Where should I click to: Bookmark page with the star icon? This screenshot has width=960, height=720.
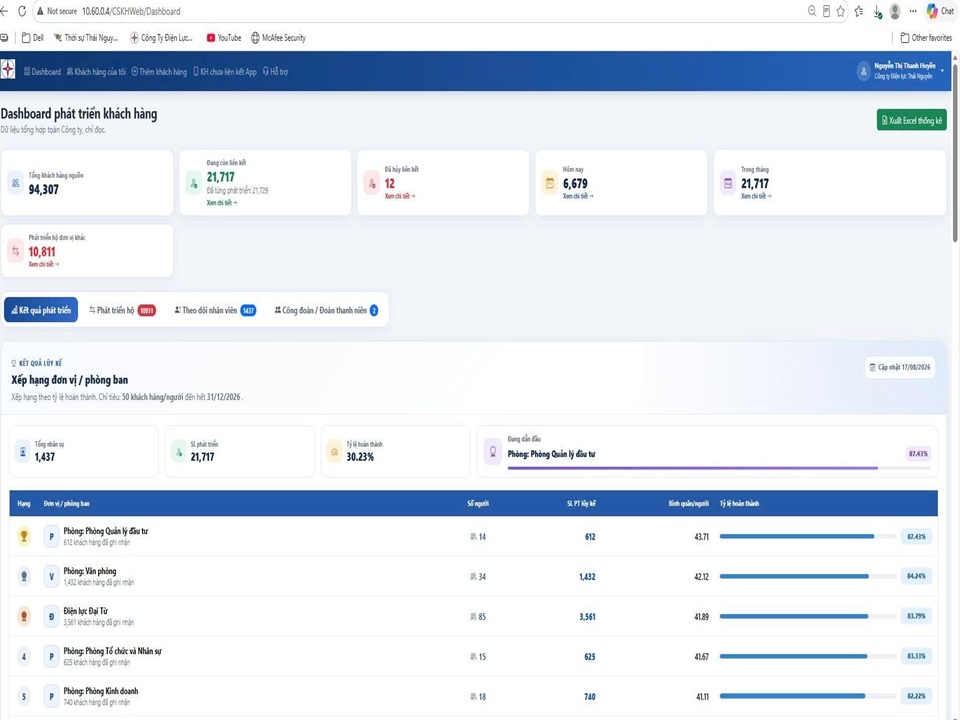(x=841, y=11)
